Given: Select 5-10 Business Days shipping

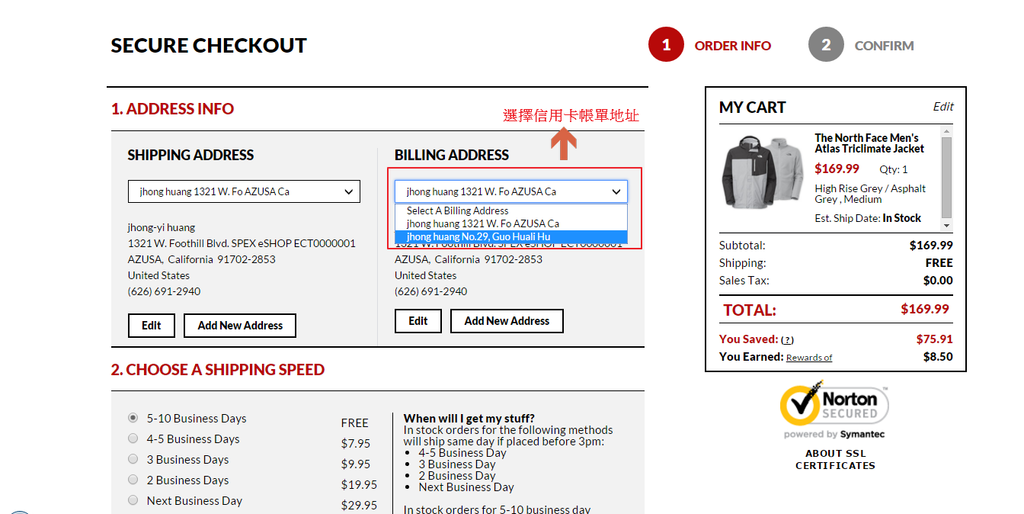Looking at the screenshot, I should click(x=133, y=417).
